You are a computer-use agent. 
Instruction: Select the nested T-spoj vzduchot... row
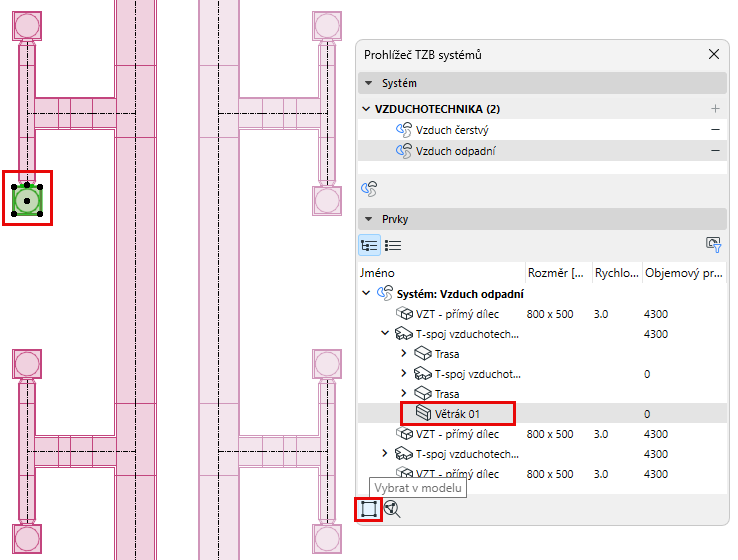pos(542,374)
